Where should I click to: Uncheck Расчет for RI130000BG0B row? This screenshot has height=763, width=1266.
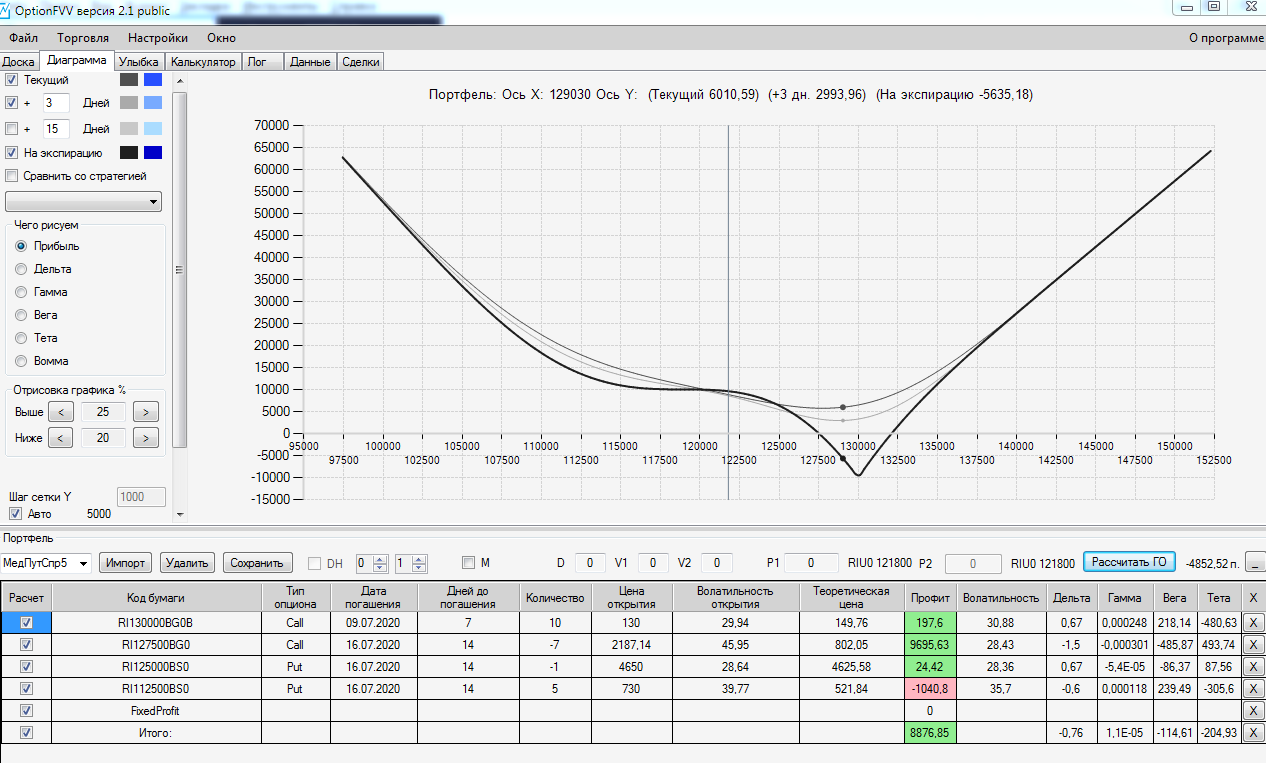point(27,622)
